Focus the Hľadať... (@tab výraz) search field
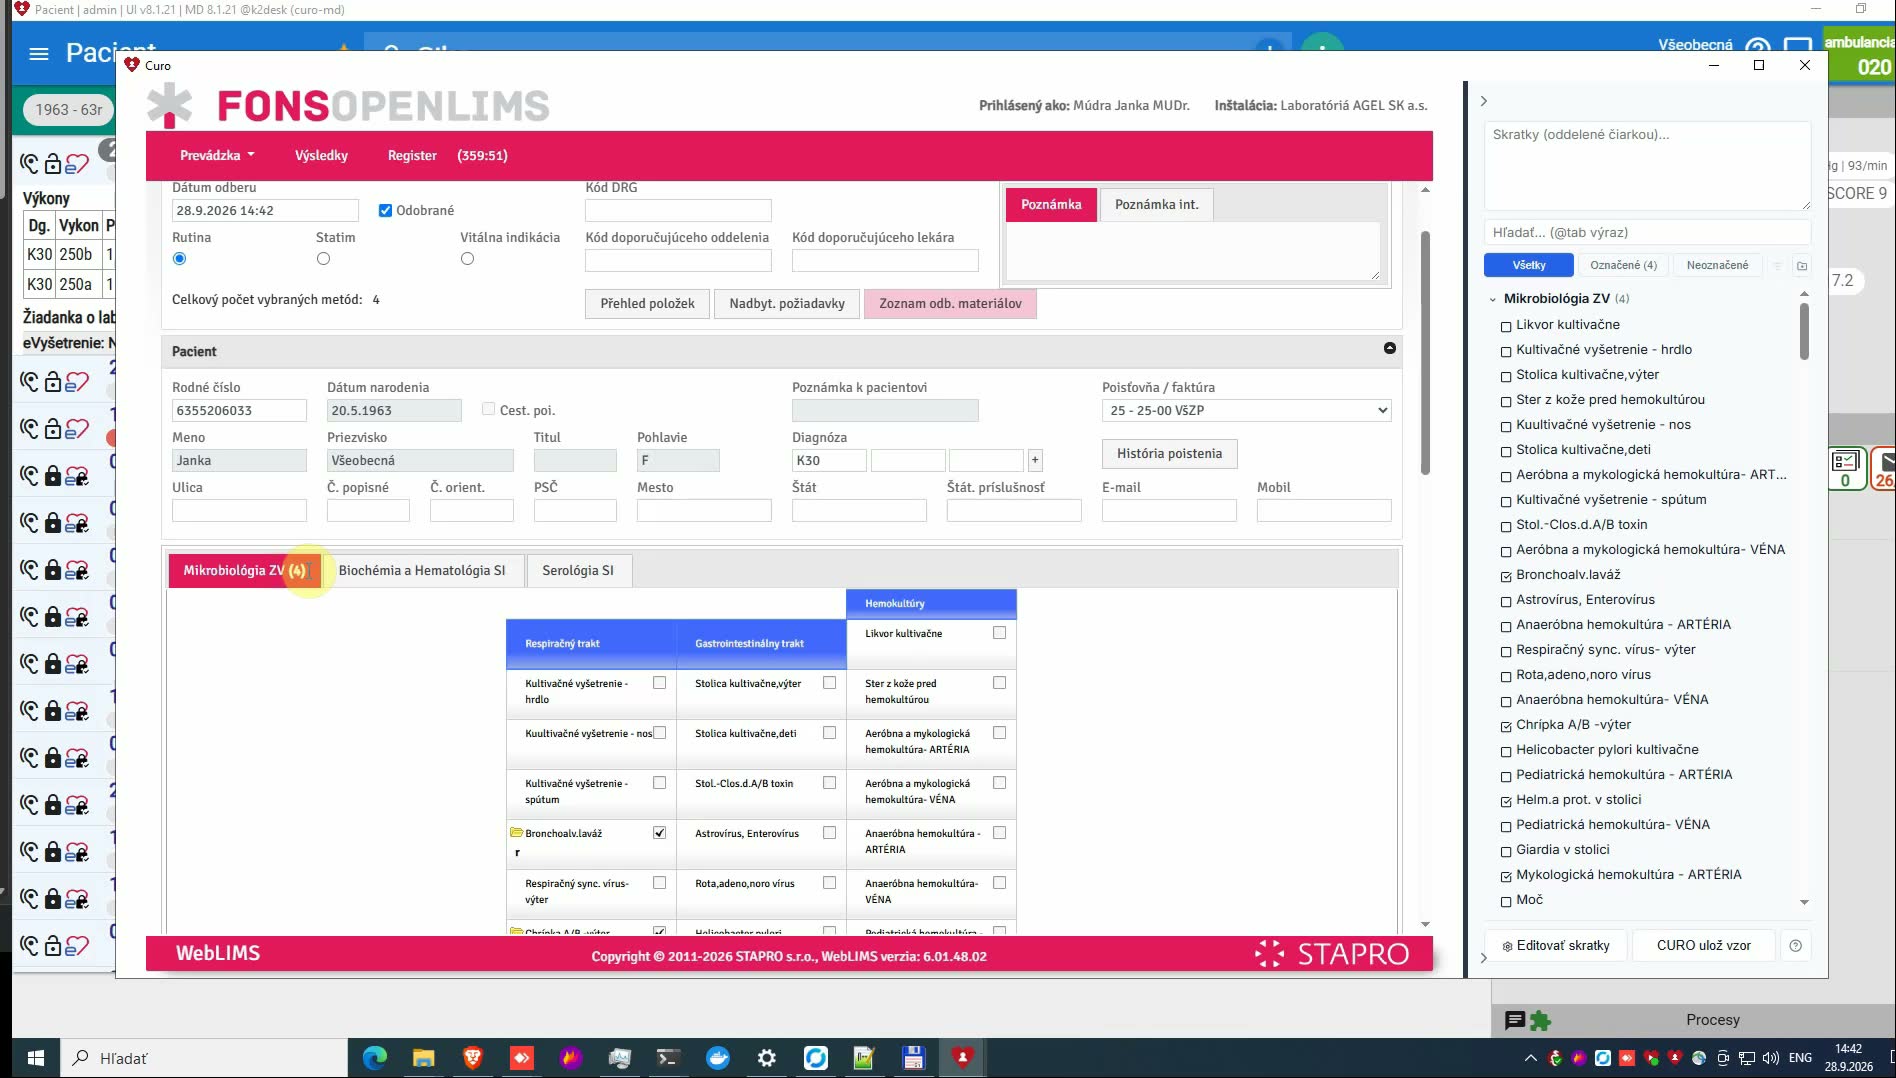Image resolution: width=1896 pixels, height=1078 pixels. [1646, 232]
